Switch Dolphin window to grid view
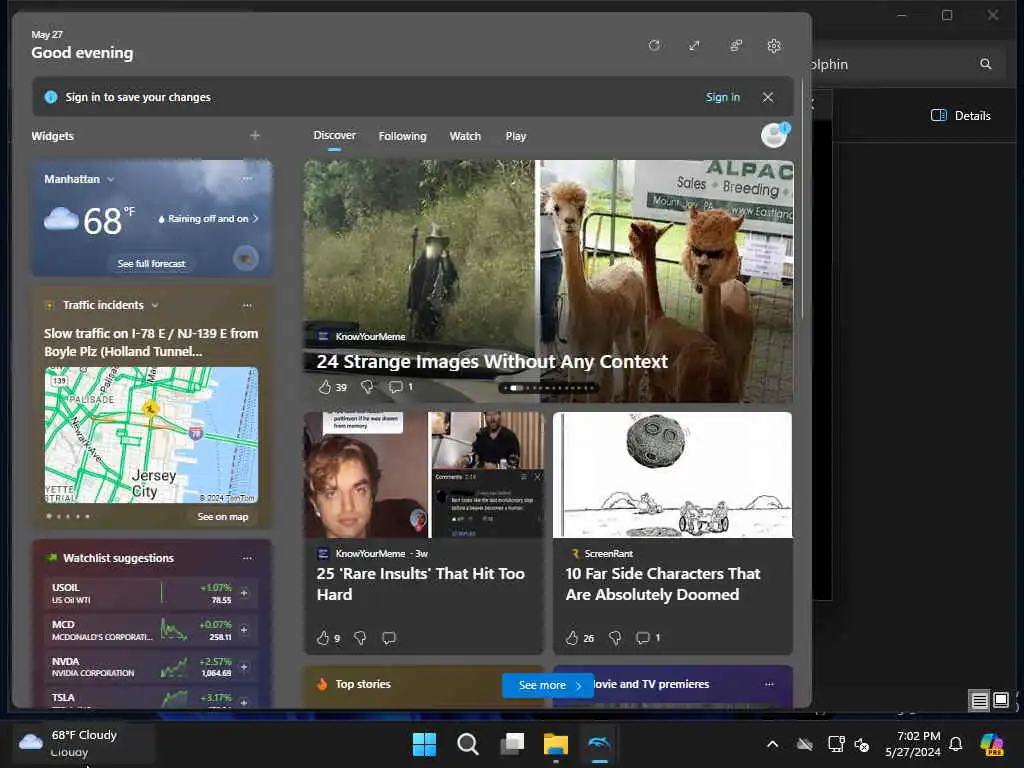 point(1000,700)
